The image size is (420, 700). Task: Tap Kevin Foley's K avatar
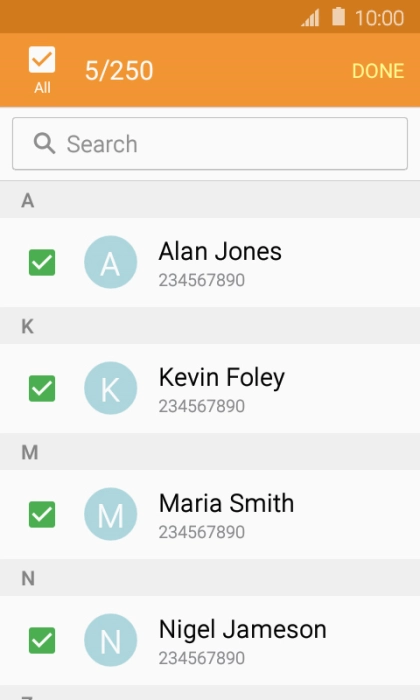coord(111,388)
